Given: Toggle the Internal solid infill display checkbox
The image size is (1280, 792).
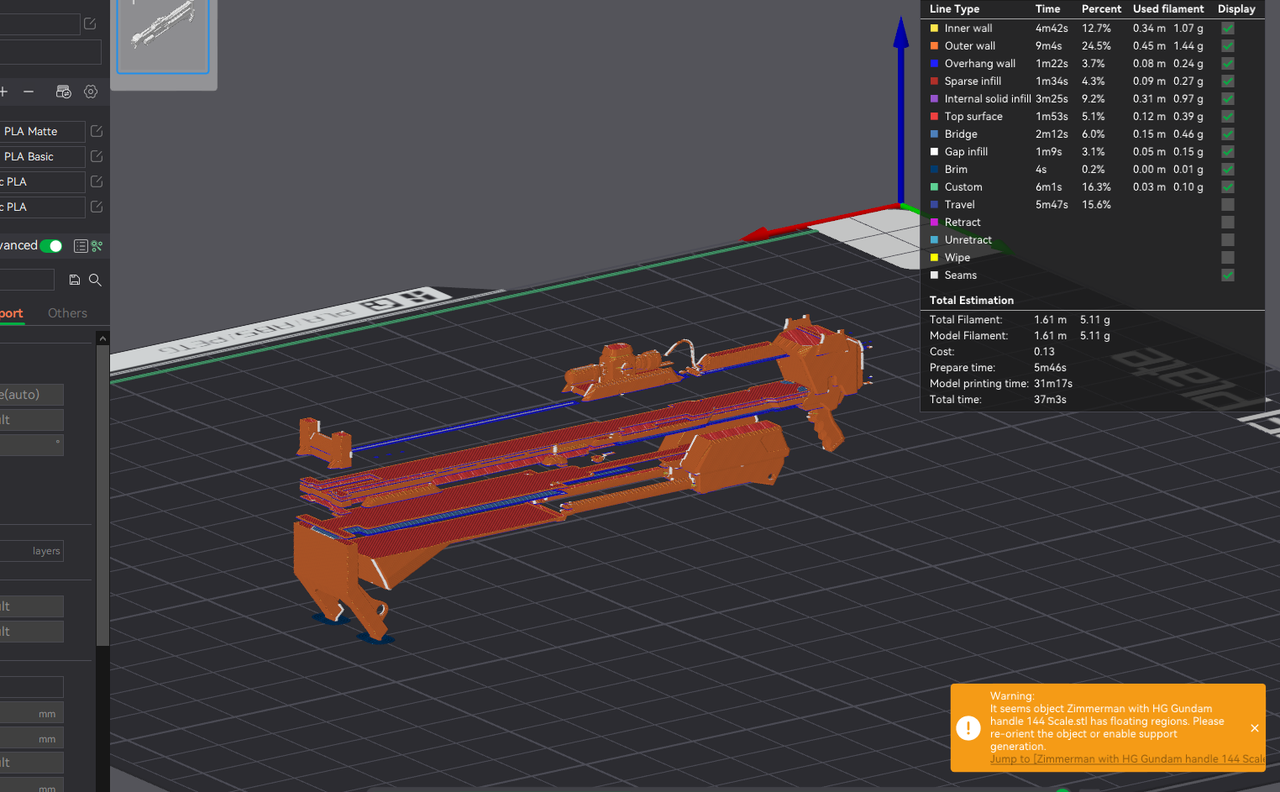Looking at the screenshot, I should tap(1228, 99).
